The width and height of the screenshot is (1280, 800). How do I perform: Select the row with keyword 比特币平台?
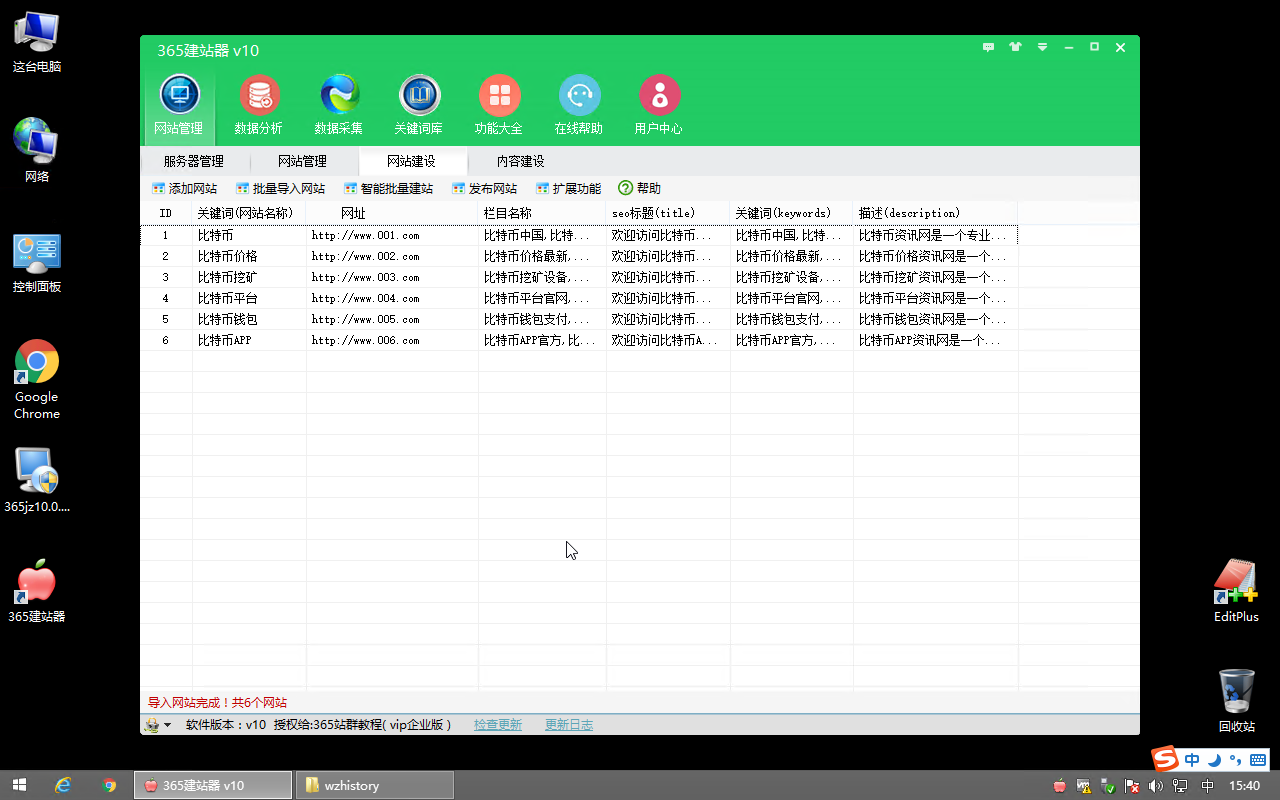579,298
